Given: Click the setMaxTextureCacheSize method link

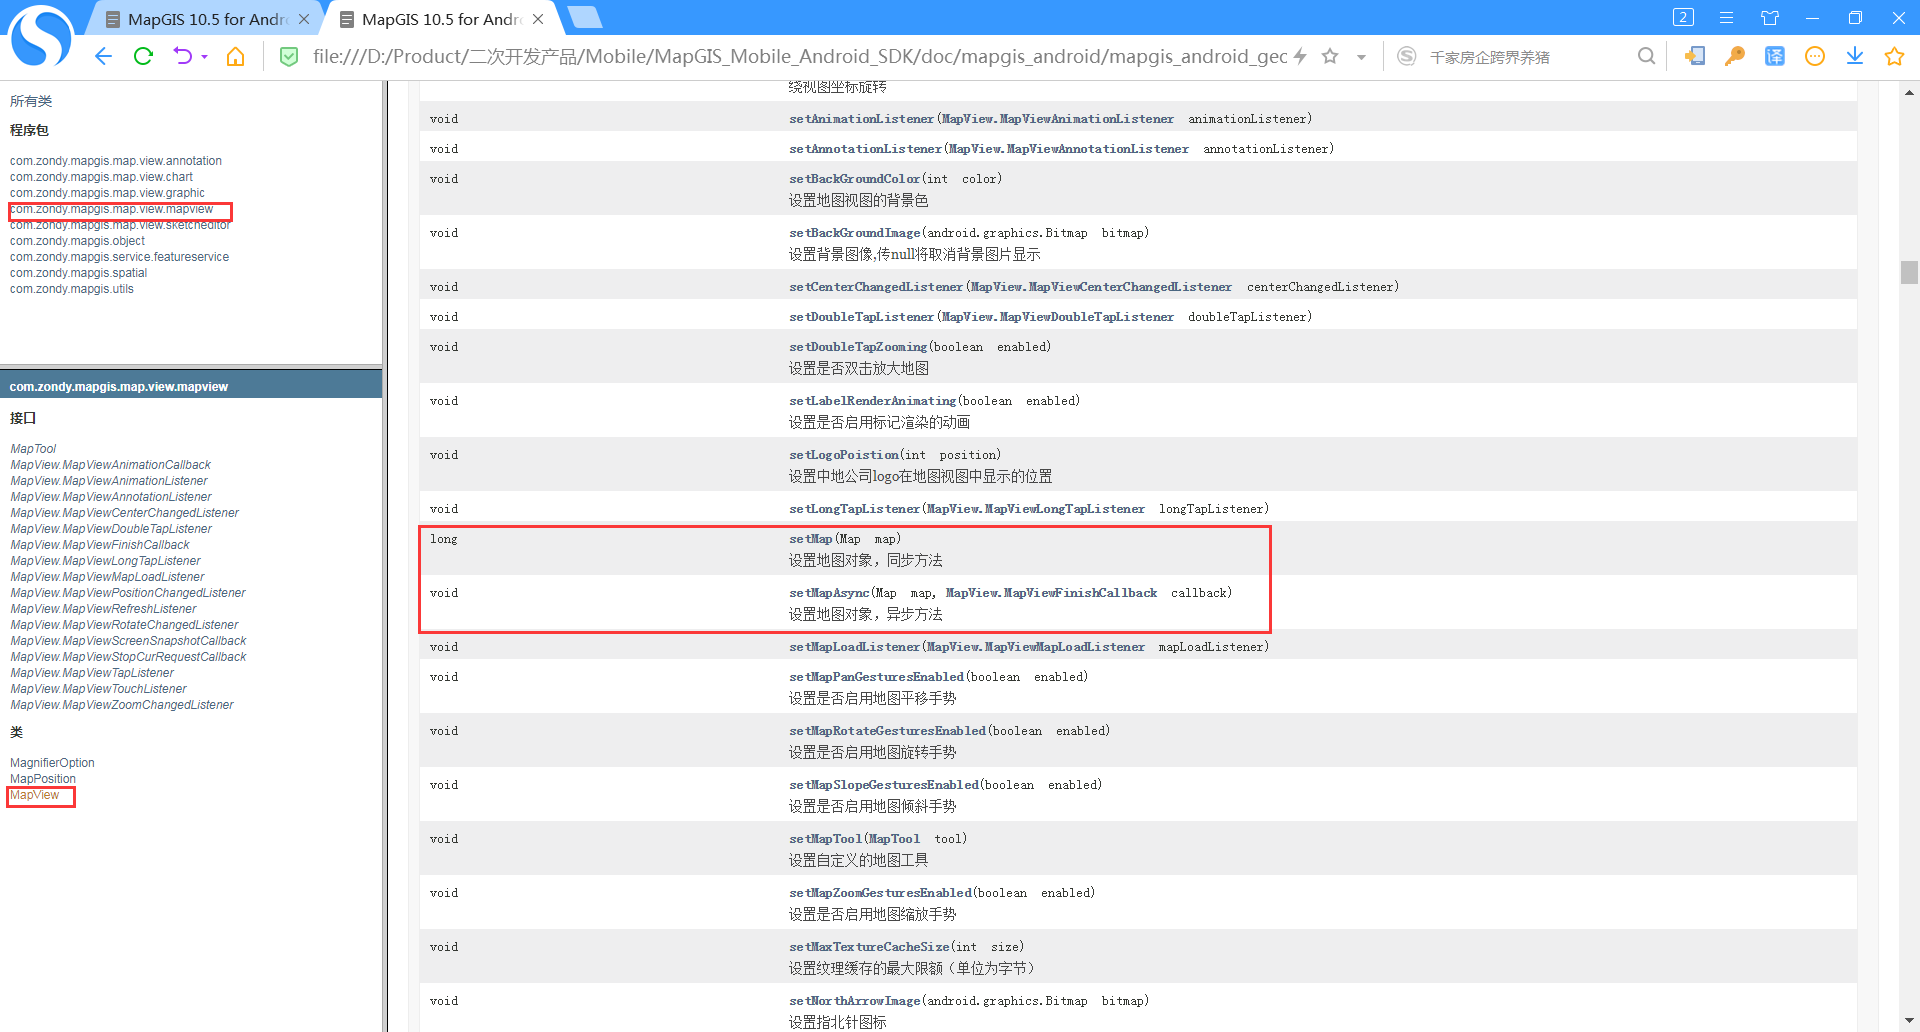Looking at the screenshot, I should coord(869,947).
